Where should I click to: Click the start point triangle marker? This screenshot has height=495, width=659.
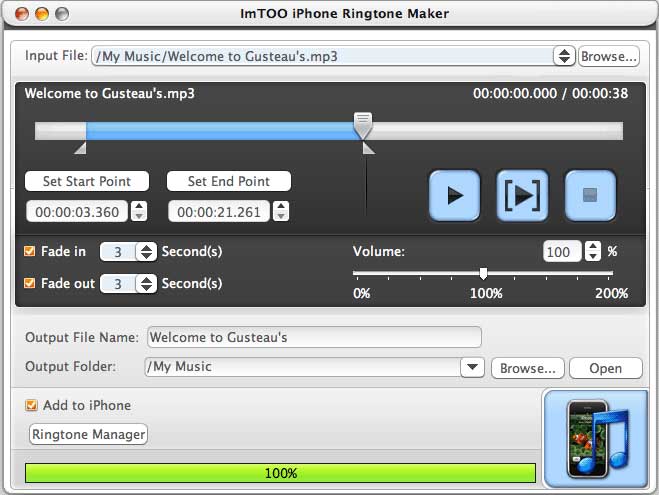tap(81, 149)
